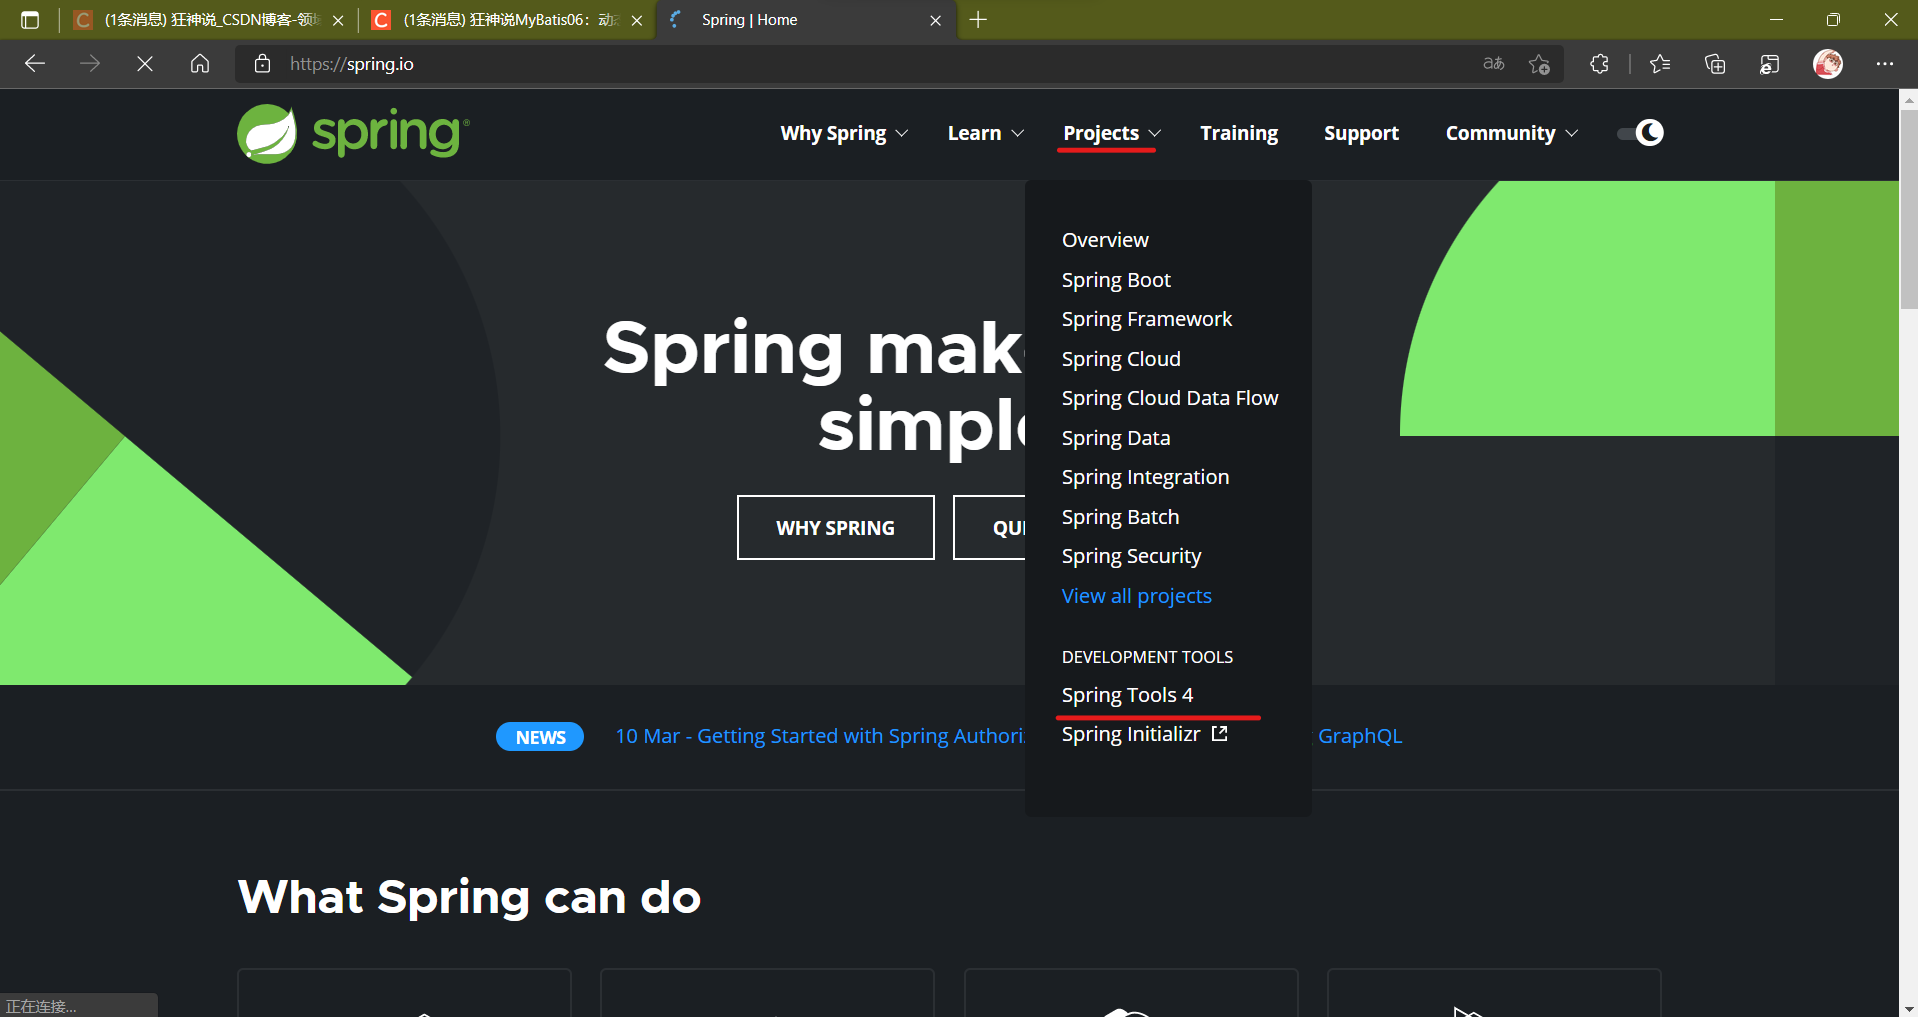
Task: Click the scrollbar down arrow
Action: pyautogui.click(x=1909, y=1008)
